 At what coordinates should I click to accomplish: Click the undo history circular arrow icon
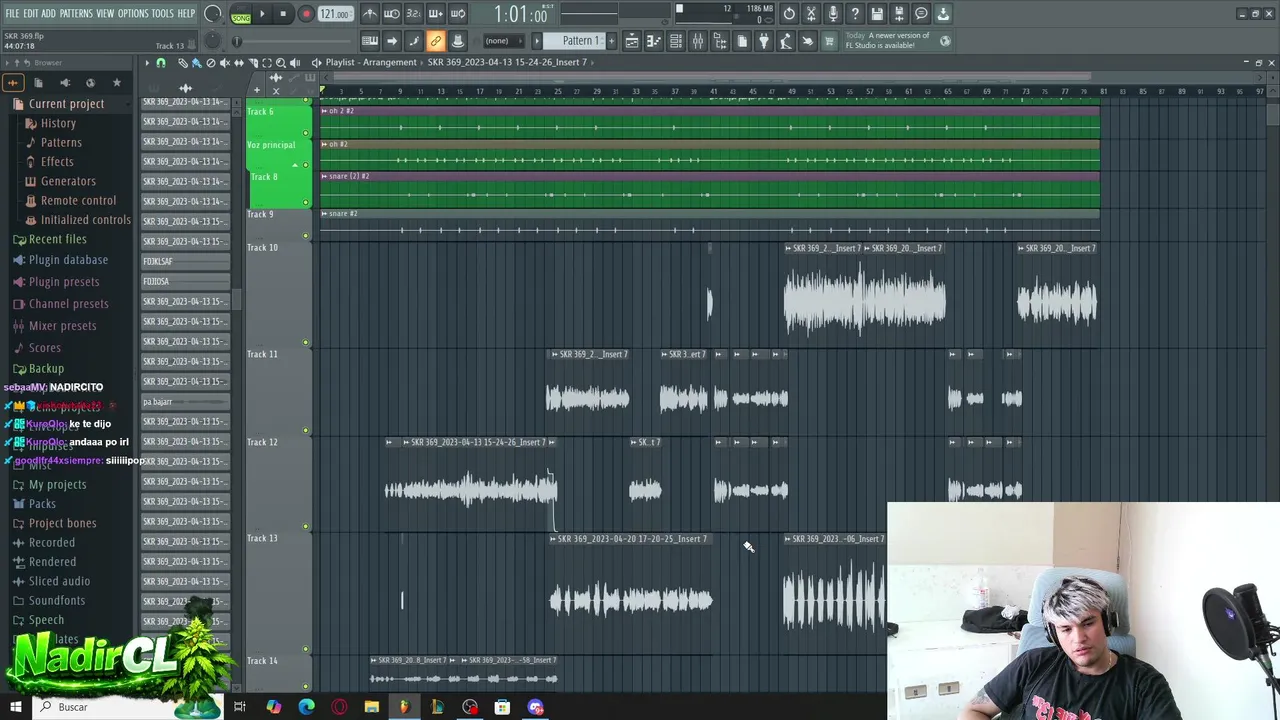pyautogui.click(x=789, y=14)
